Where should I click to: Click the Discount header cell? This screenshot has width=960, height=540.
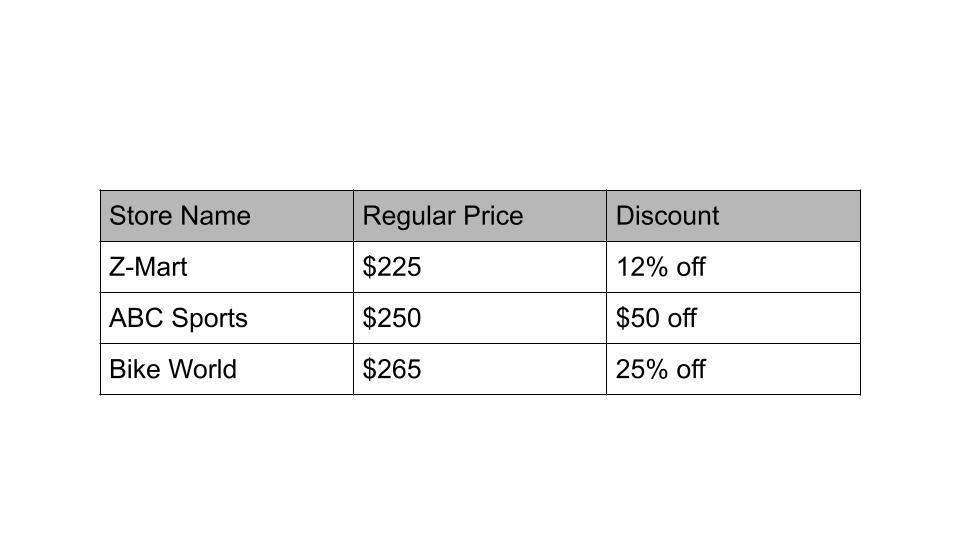click(x=733, y=216)
